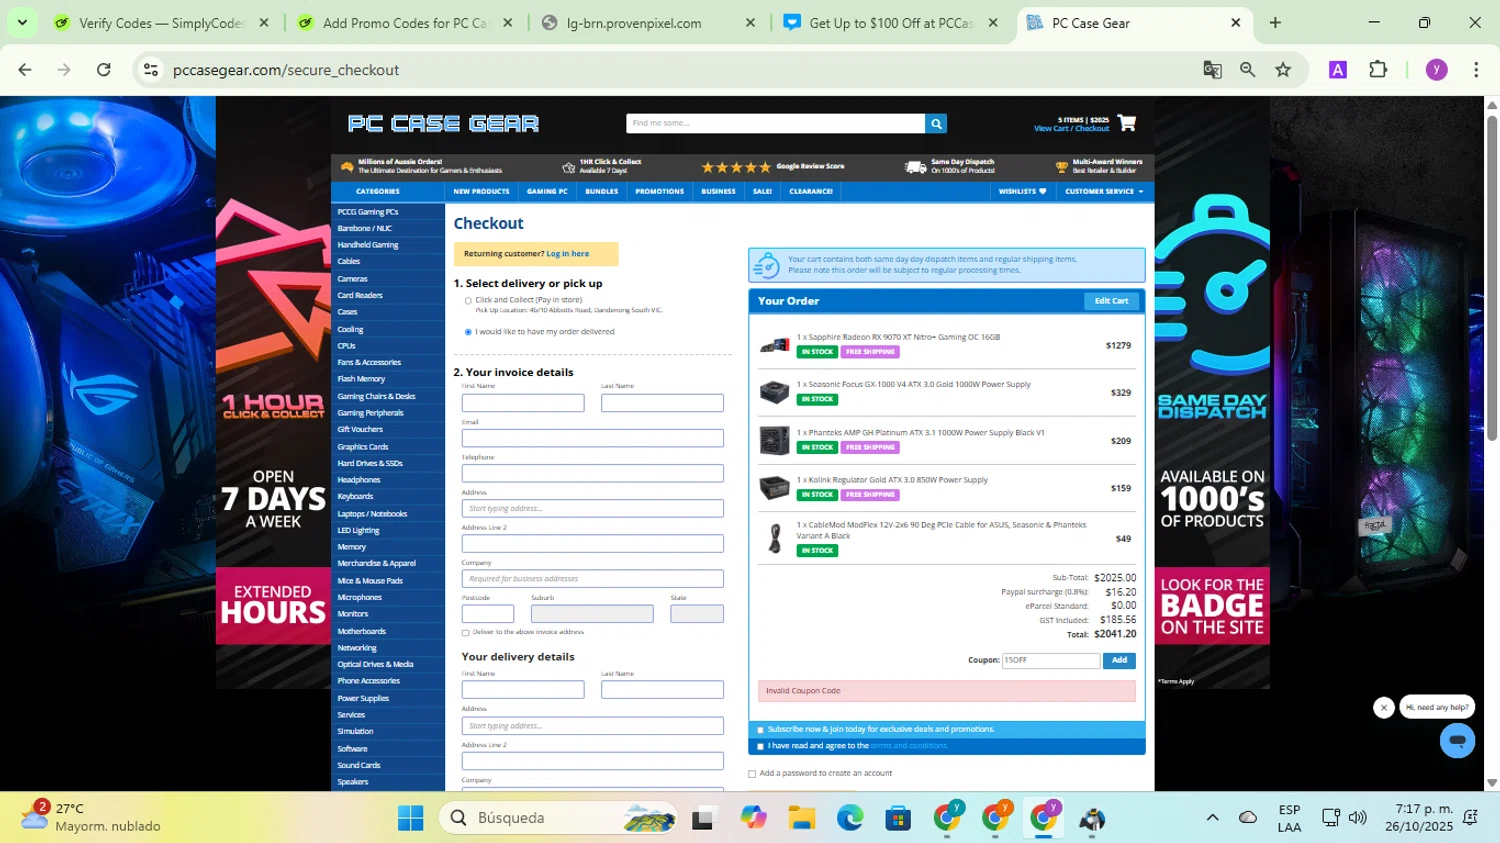Screen dimensions: 1500x843
Task: Open the Motherboards category
Action: pos(361,632)
